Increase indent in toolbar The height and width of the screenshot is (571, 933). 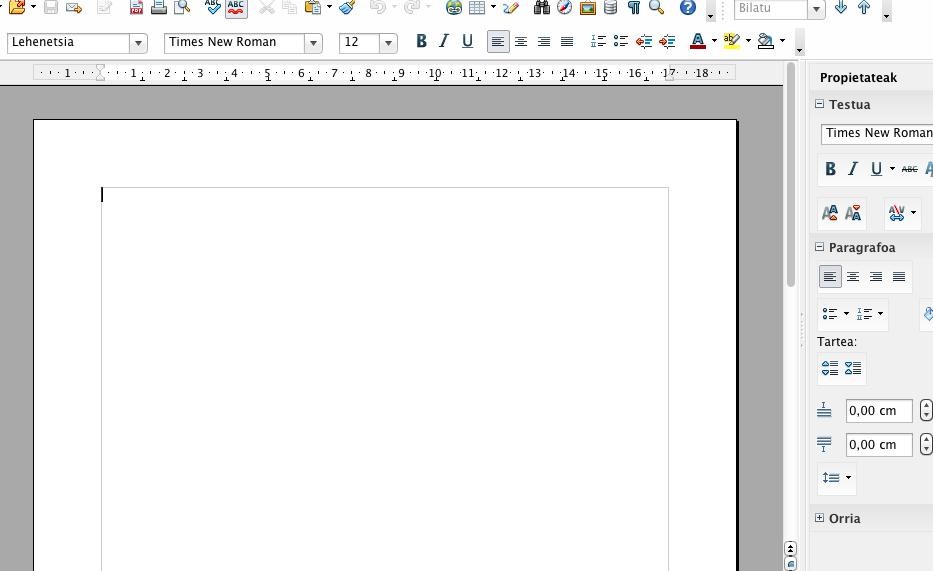pyautogui.click(x=667, y=41)
